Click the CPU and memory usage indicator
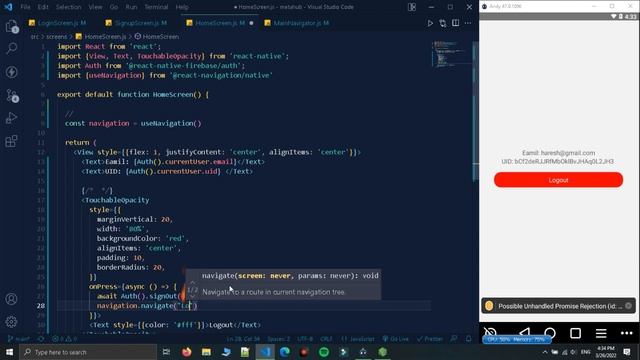Viewport: 640px width, 360px height. click(x=516, y=340)
